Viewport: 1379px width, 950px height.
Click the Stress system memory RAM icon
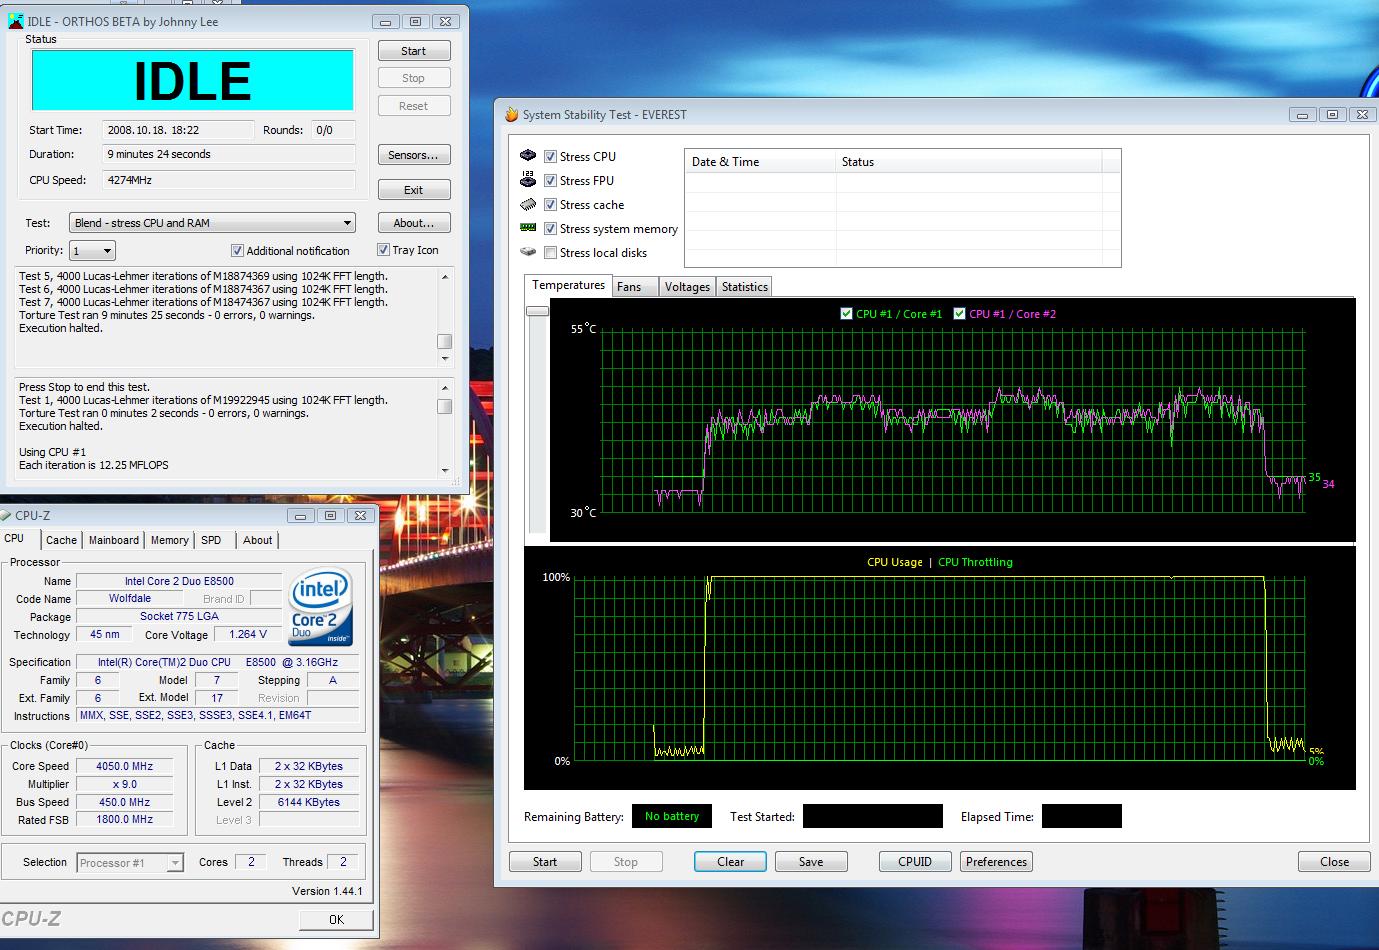528,228
